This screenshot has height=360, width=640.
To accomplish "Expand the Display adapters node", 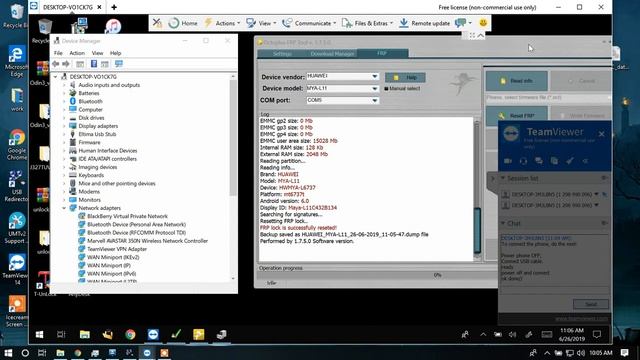I will [64, 126].
